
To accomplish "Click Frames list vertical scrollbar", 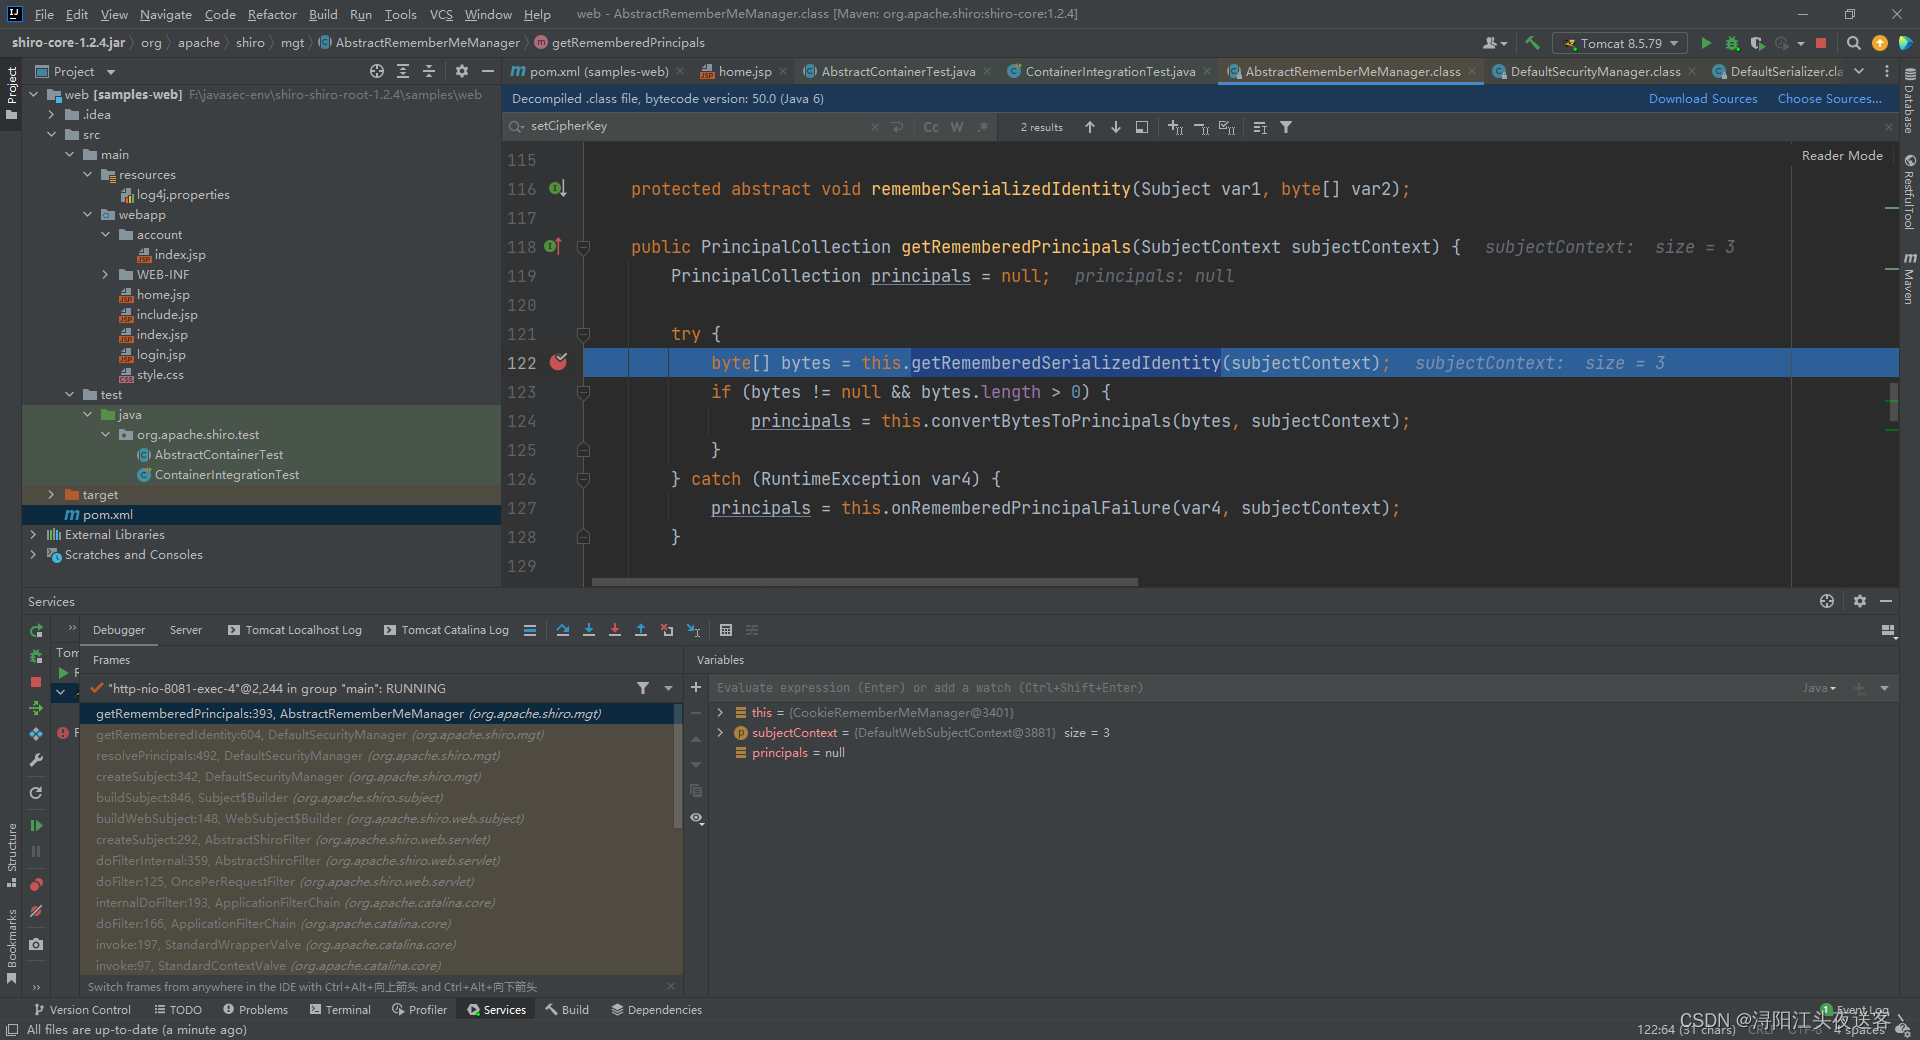I will (x=678, y=765).
